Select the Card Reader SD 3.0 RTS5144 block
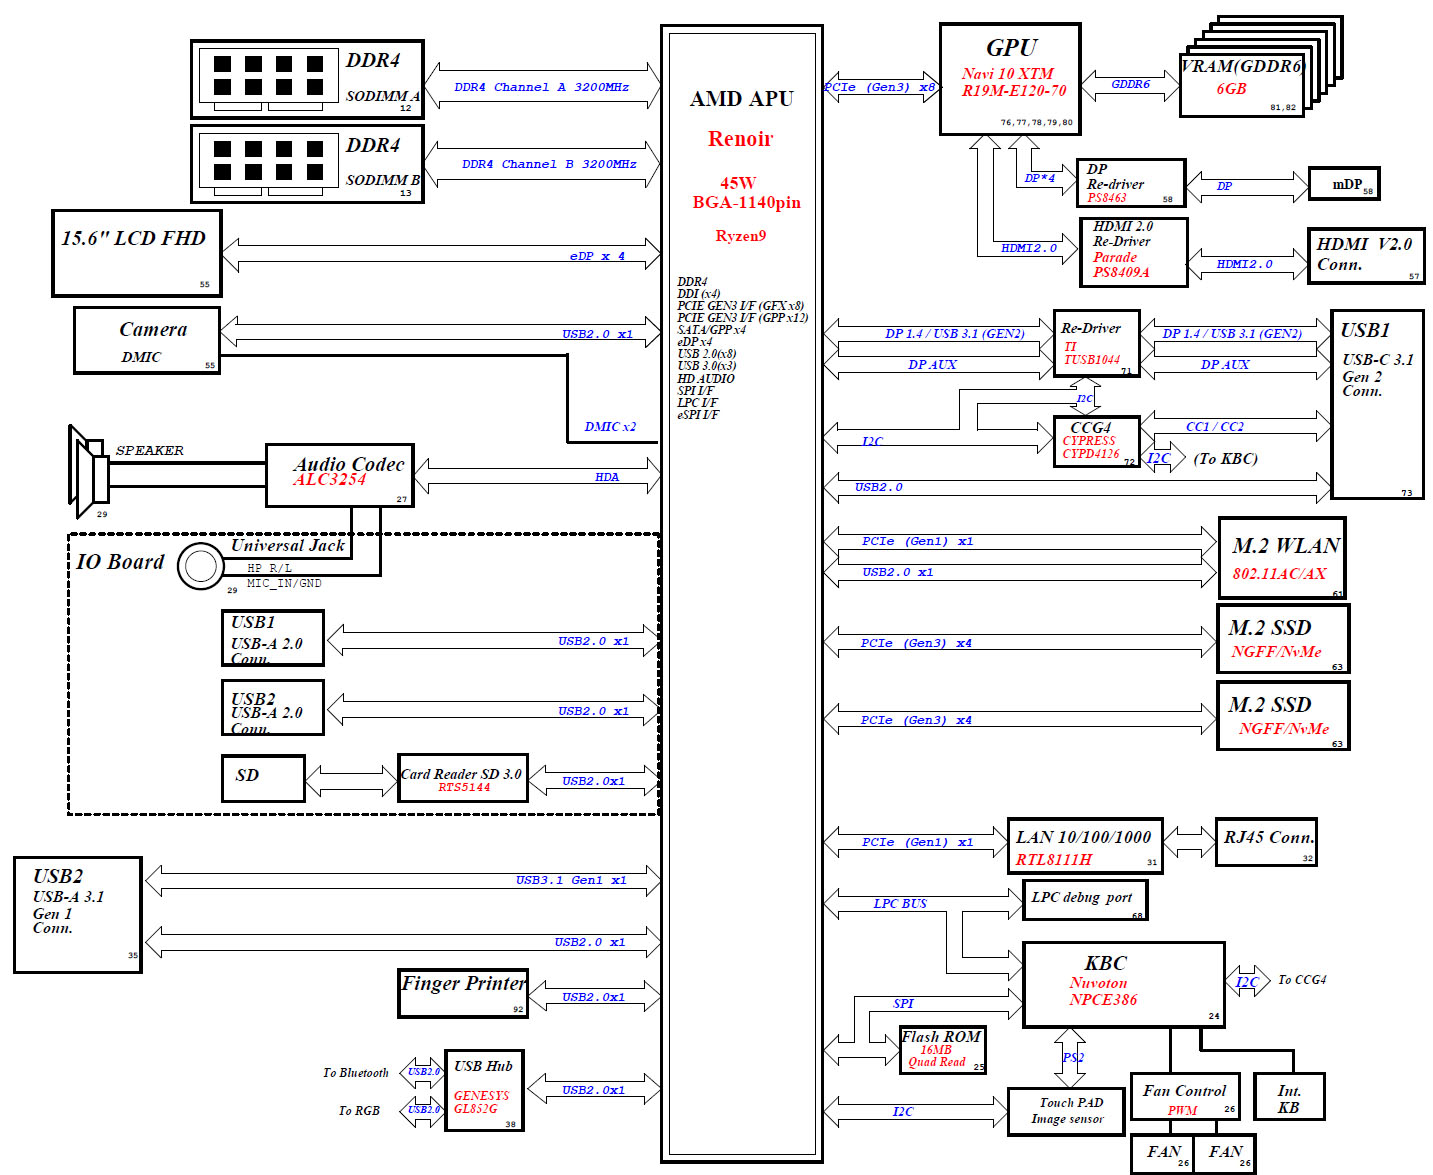The image size is (1433, 1175). pyautogui.click(x=463, y=778)
